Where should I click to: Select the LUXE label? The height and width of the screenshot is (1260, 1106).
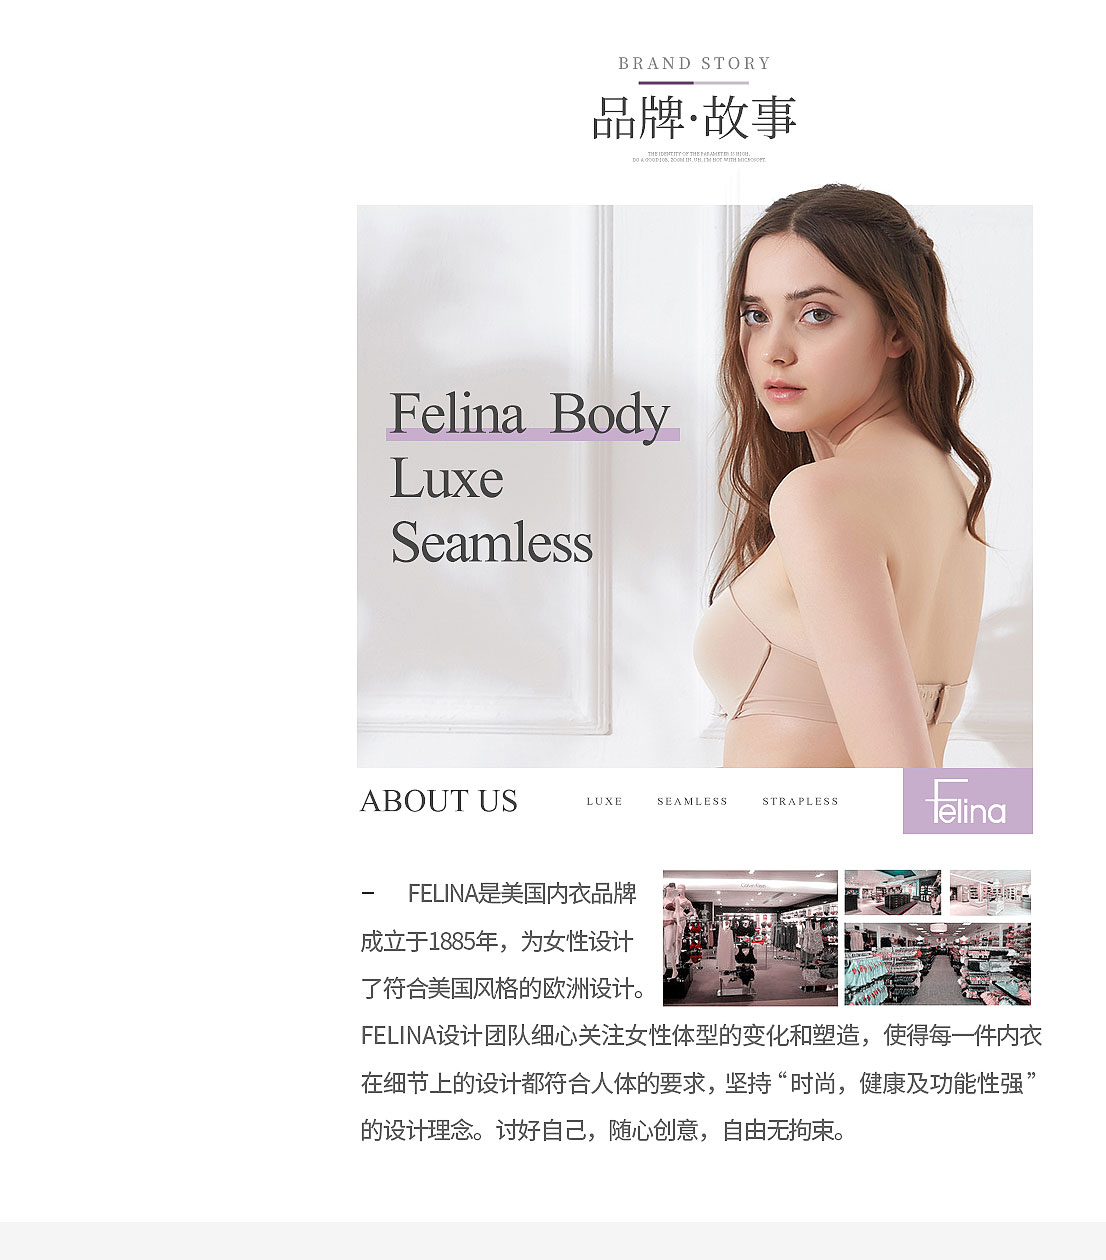coord(604,801)
